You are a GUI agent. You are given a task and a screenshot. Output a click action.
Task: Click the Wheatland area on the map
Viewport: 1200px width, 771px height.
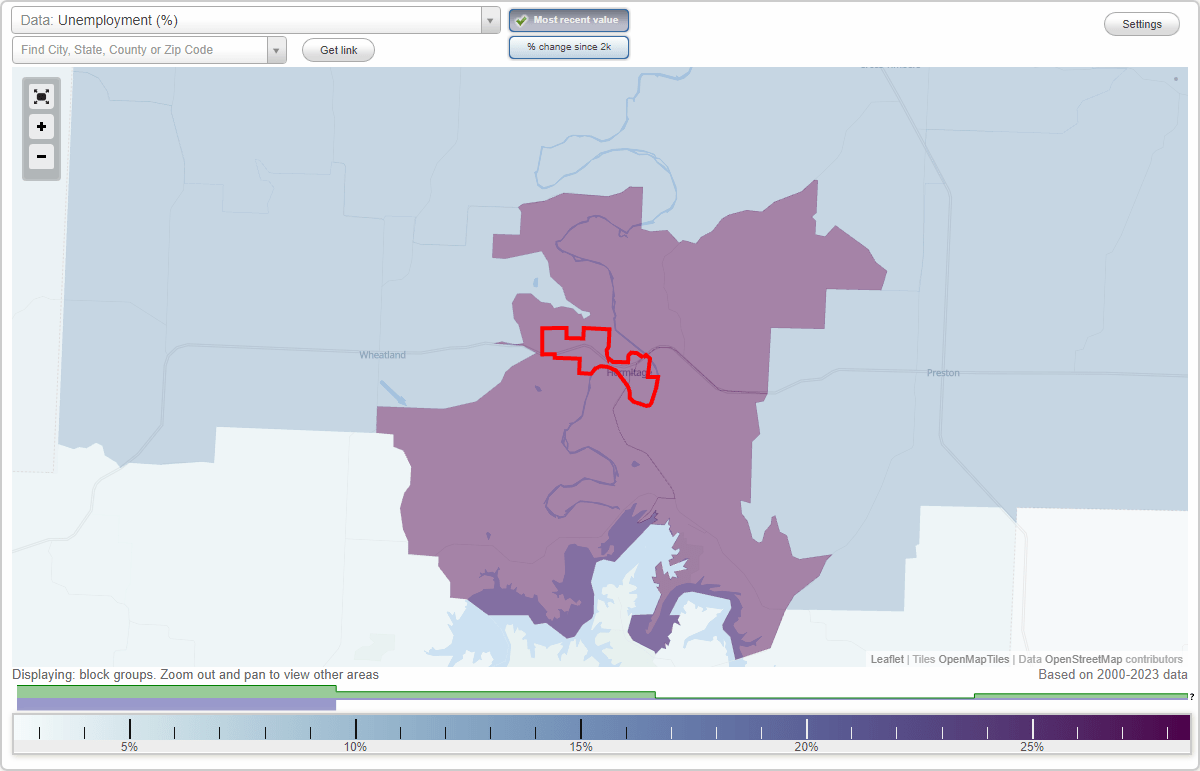(381, 354)
